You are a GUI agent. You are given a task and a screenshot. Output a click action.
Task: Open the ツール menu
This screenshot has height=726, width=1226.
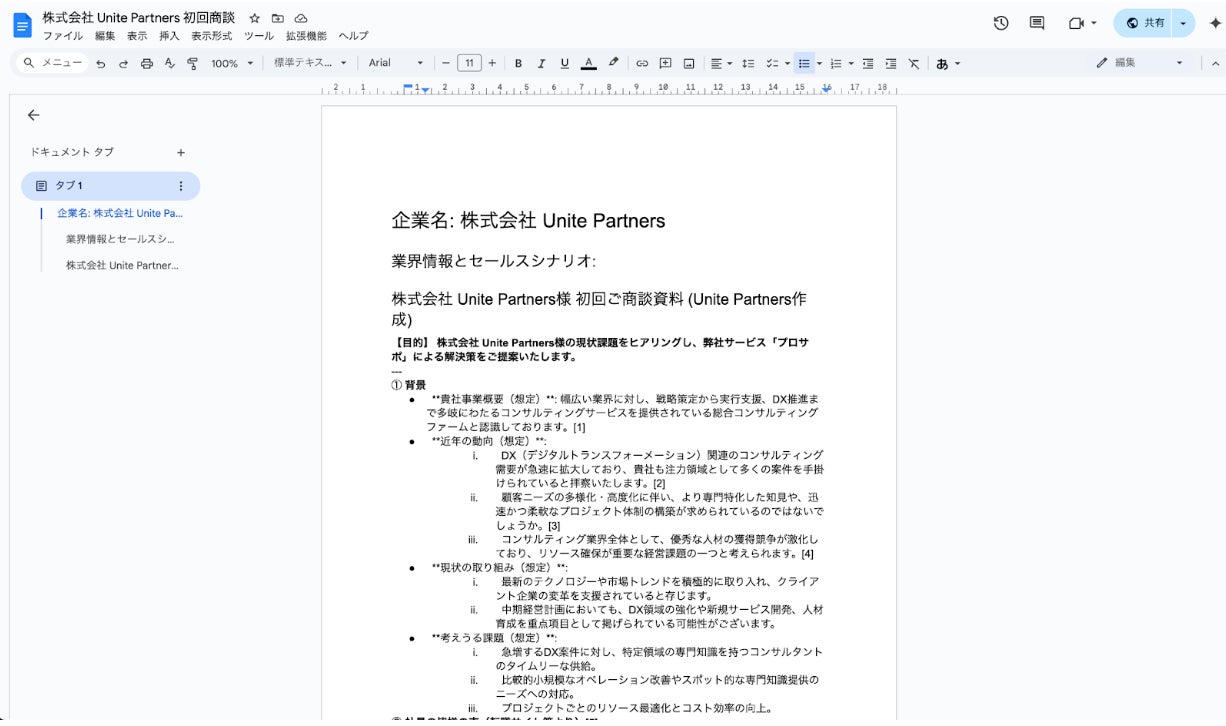[258, 36]
